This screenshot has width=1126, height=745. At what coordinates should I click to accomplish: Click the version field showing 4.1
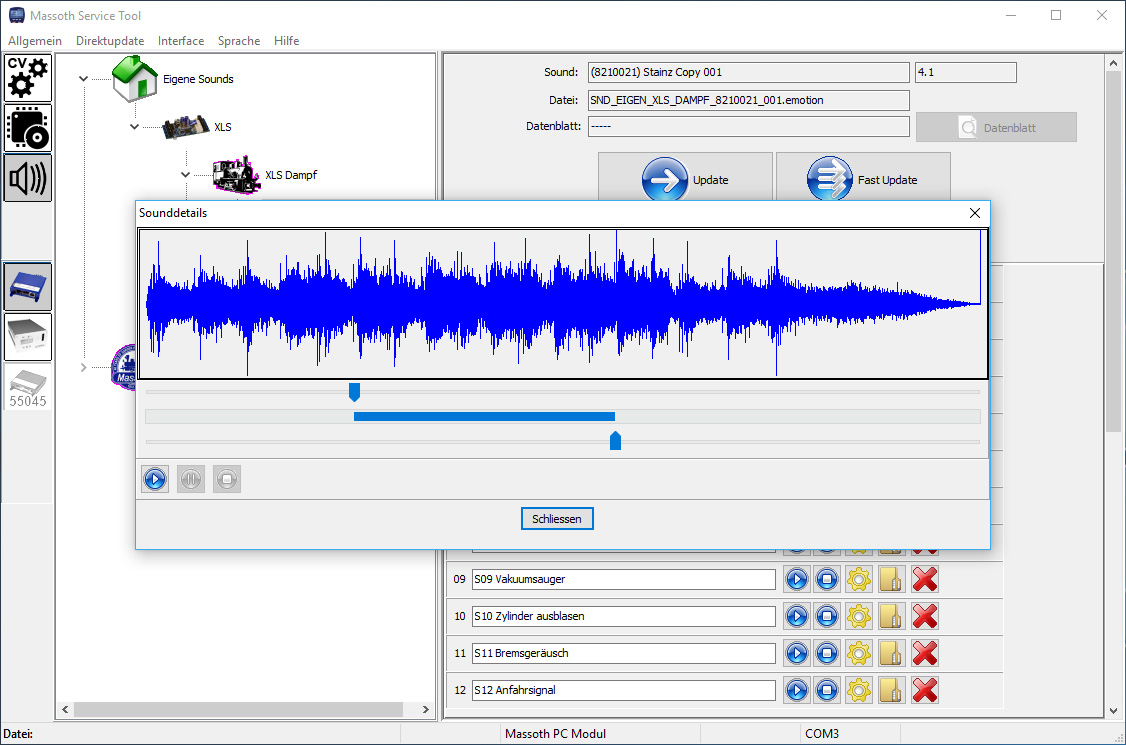pyautogui.click(x=966, y=72)
